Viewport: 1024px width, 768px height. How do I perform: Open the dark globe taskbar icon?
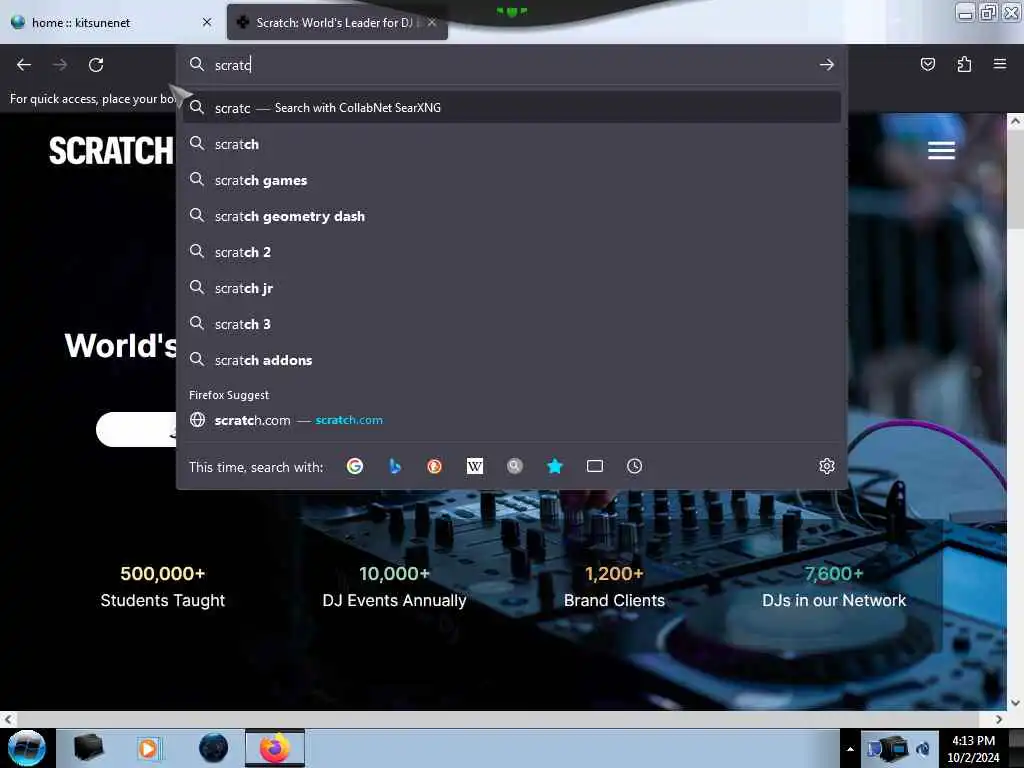214,748
